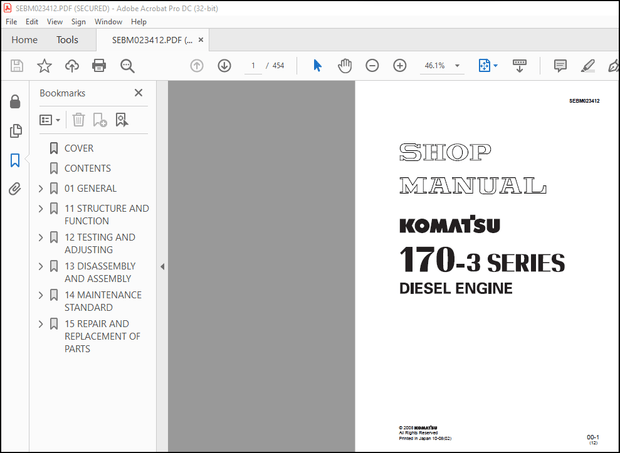Click SEBM023412 code at page top

(584, 101)
